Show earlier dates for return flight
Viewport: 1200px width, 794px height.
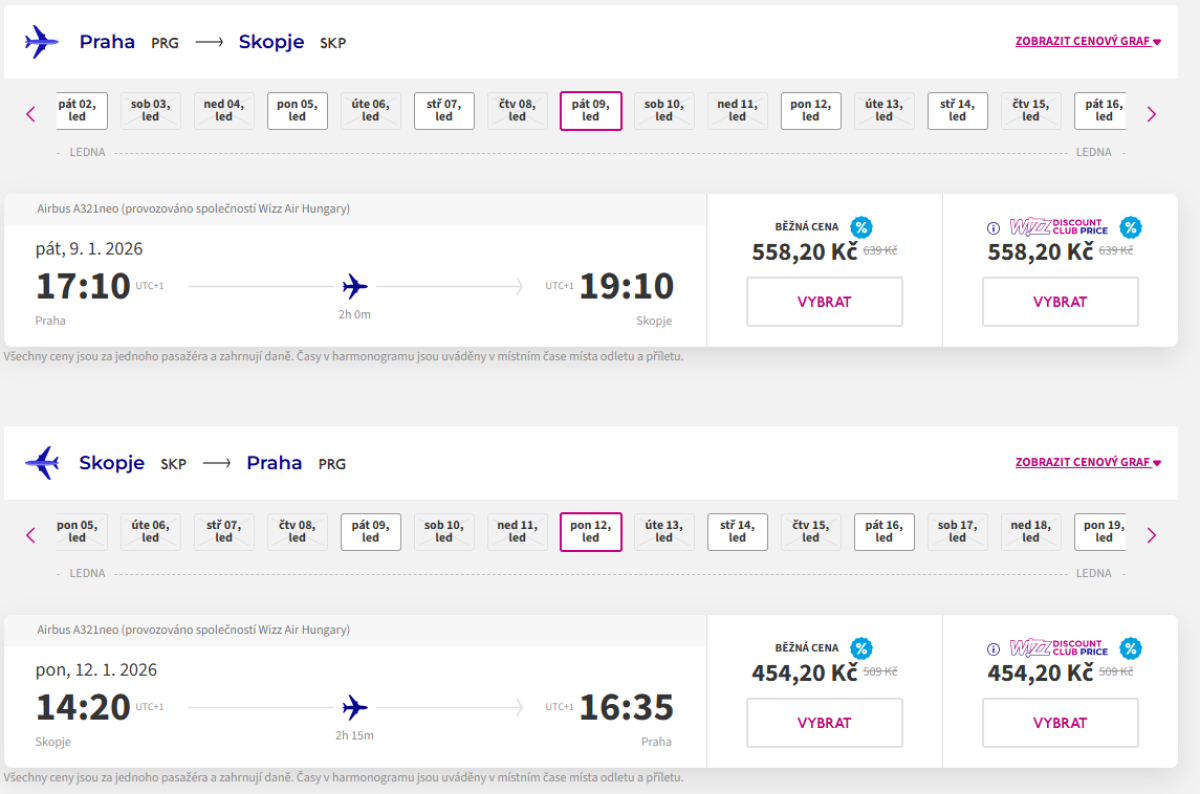(30, 535)
